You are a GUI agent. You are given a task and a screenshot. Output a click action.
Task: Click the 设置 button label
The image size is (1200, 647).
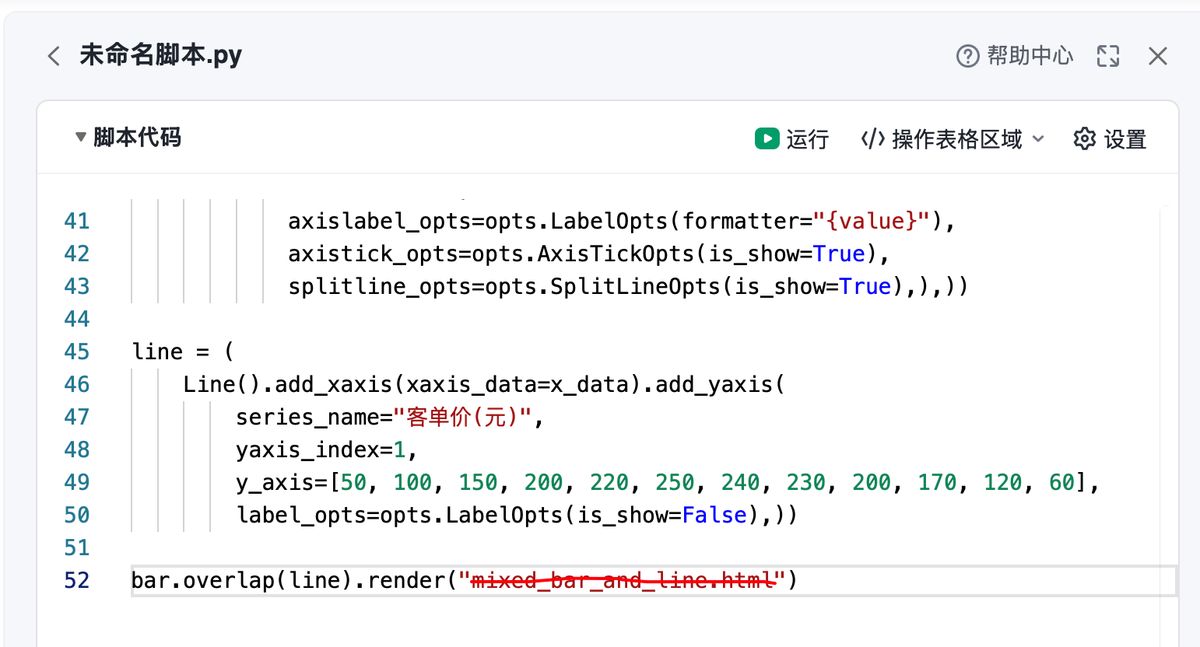[x=1125, y=139]
